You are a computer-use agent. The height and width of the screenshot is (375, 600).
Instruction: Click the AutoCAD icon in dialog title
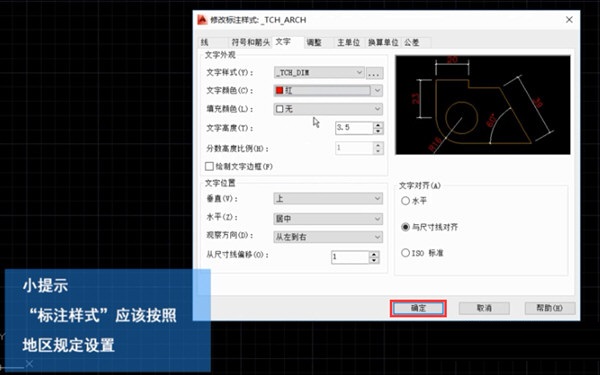click(x=202, y=20)
